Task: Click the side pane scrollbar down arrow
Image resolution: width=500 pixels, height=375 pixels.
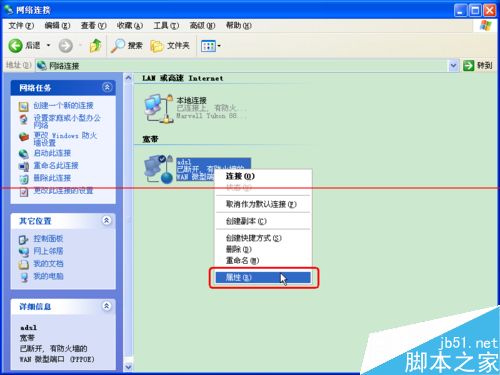Action: (x=128, y=367)
